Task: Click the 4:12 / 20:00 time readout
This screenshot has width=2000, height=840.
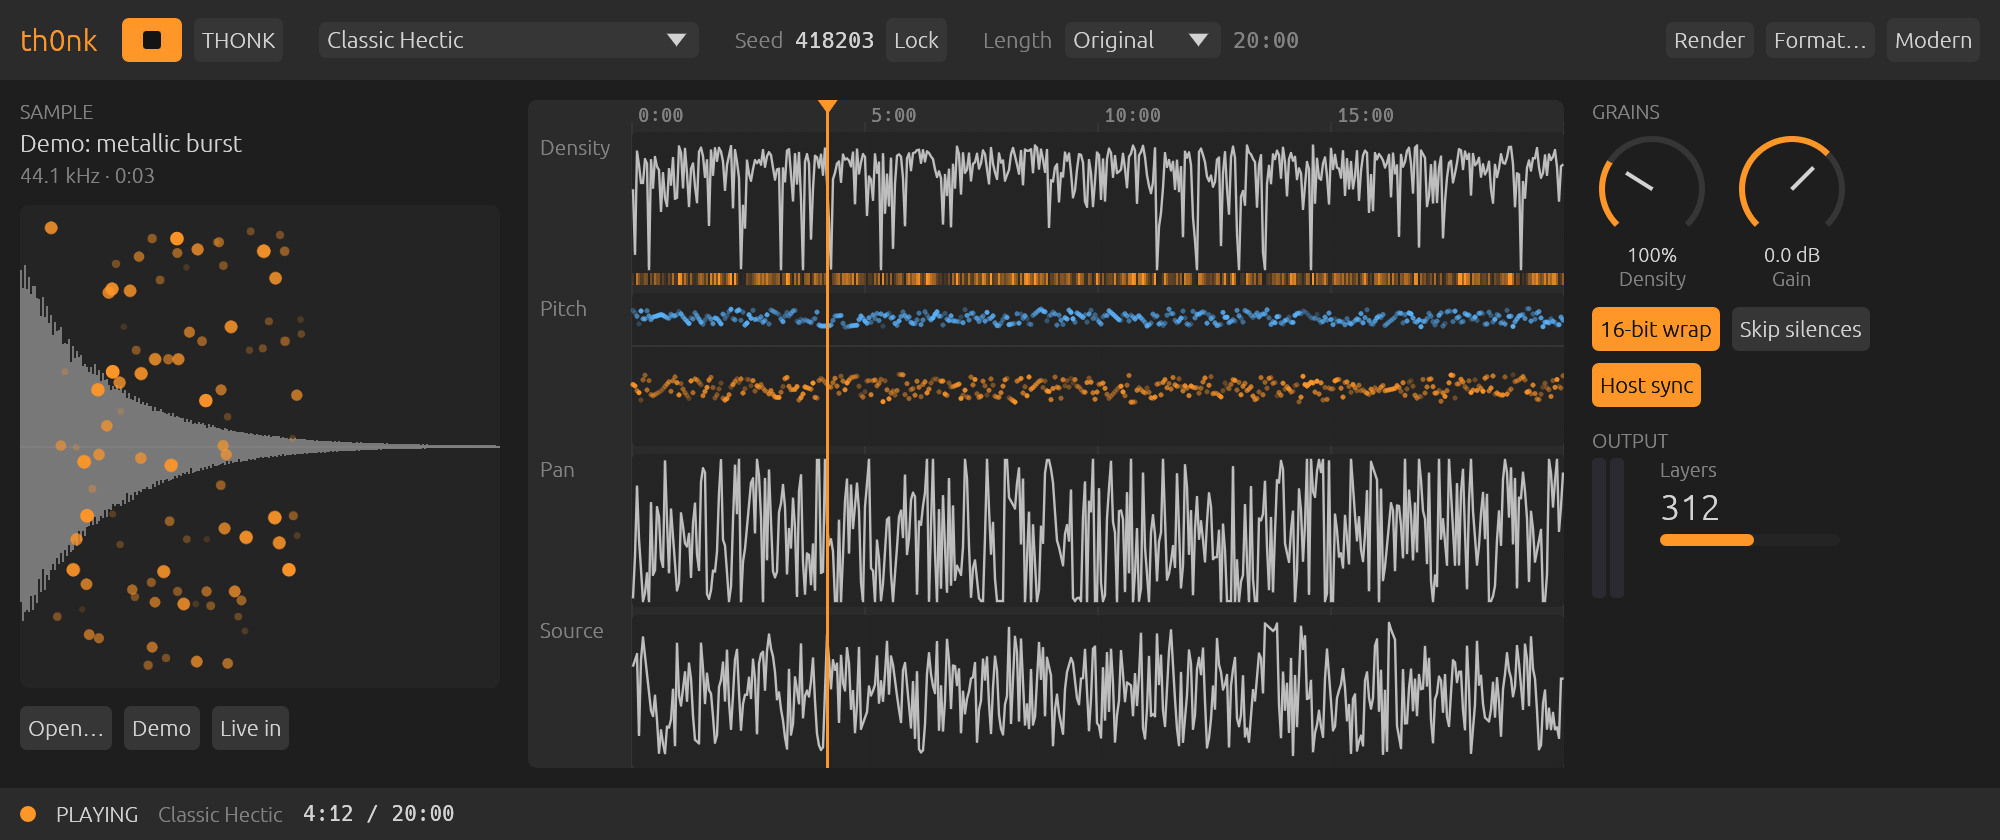Action: pos(378,814)
